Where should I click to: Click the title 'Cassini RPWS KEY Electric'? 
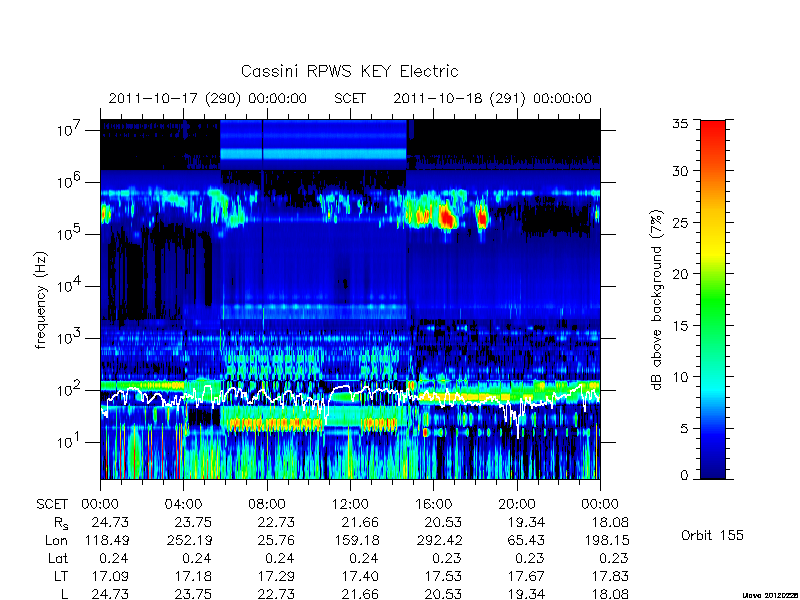(349, 71)
